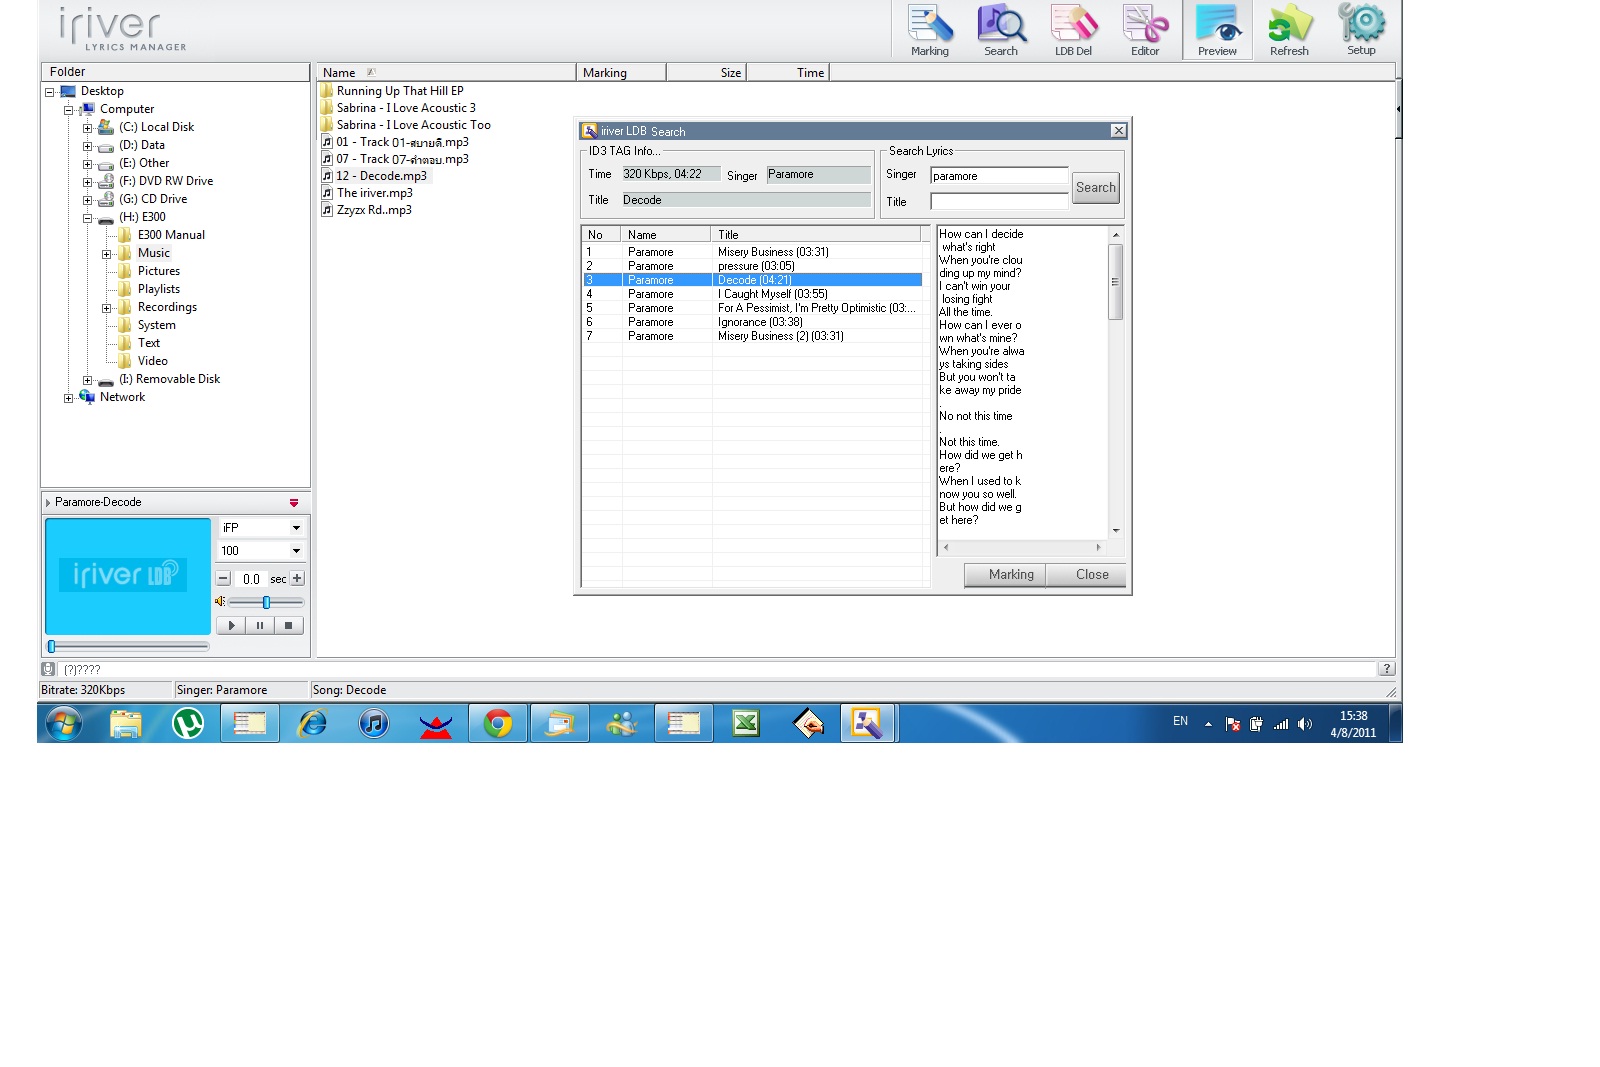The height and width of the screenshot is (1067, 1600).
Task: Click the lyrics pane horizontal scrollbar
Action: point(1022,547)
